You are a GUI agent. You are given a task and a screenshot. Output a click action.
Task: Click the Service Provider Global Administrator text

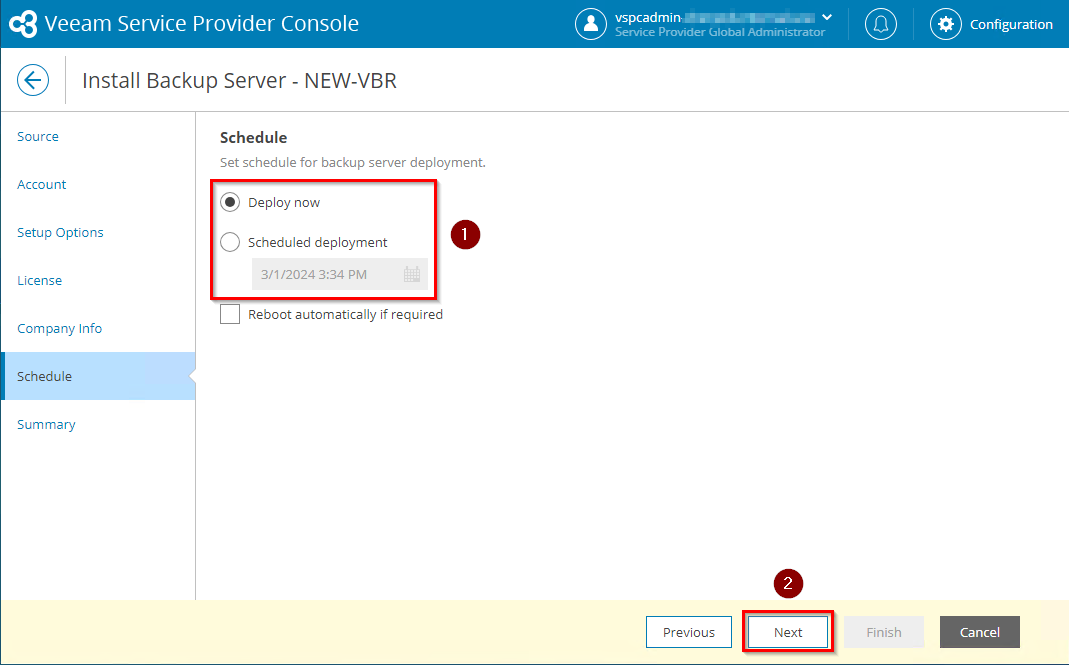(x=720, y=32)
